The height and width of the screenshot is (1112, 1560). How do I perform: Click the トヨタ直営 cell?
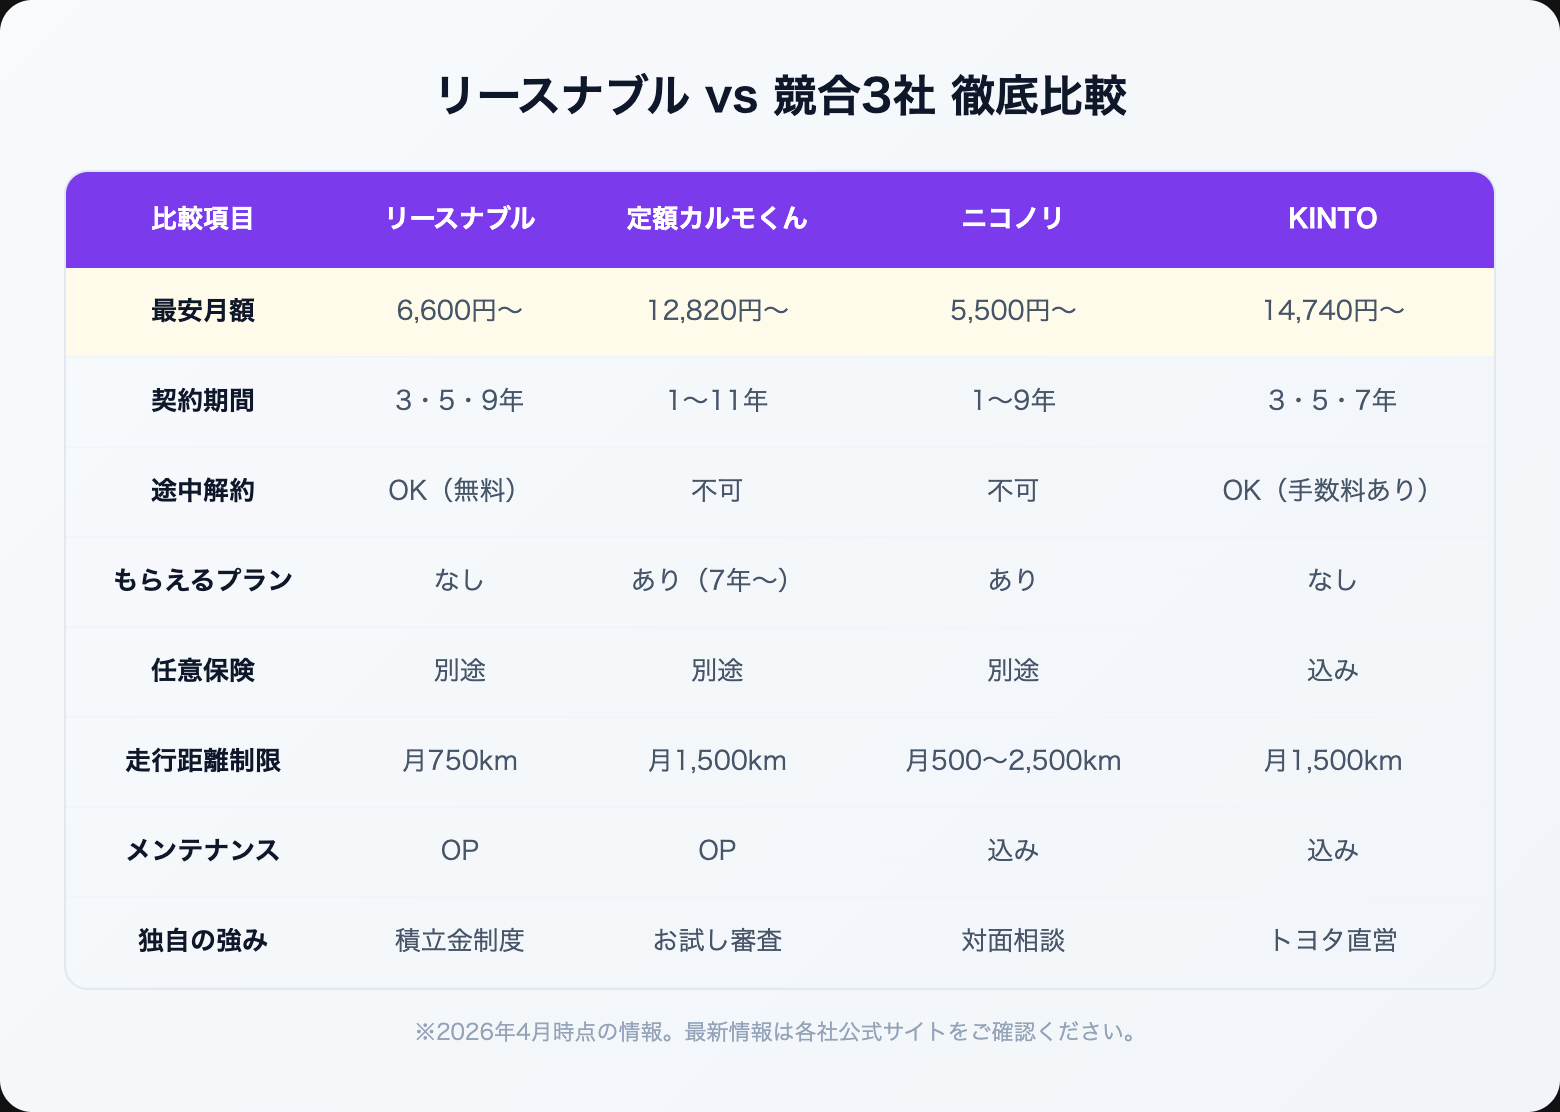tap(1332, 941)
